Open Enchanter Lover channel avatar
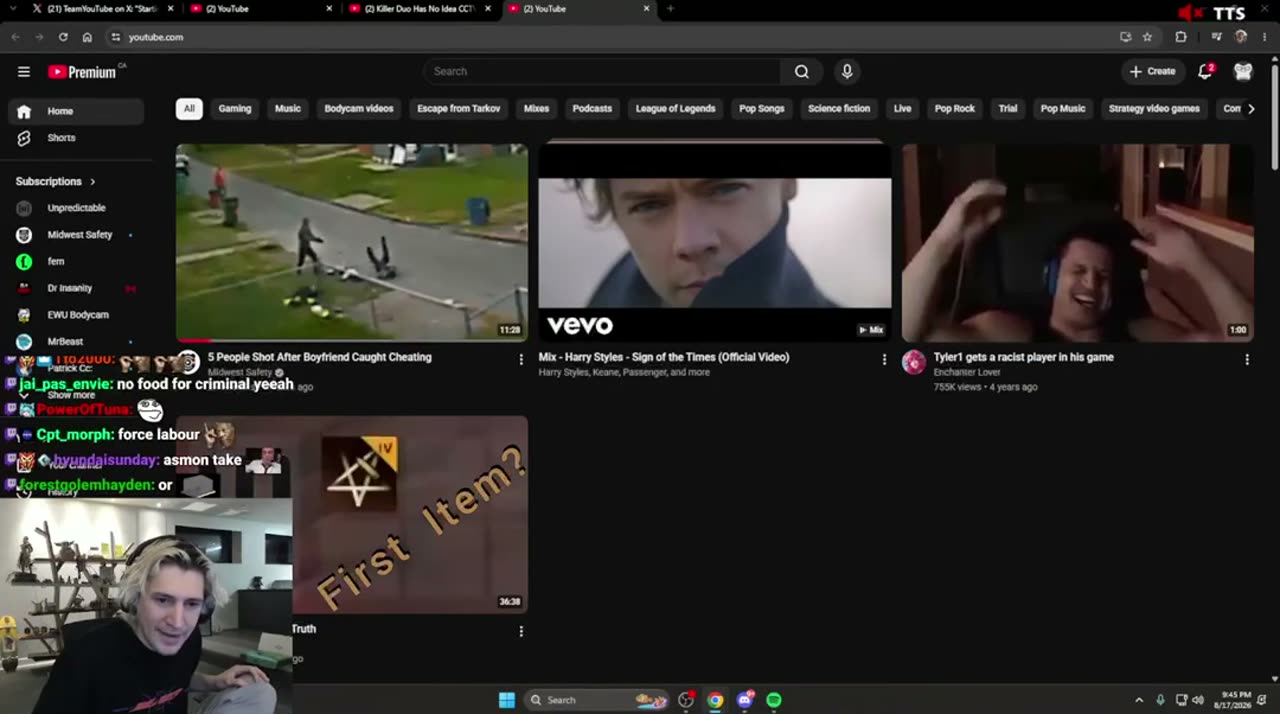Image resolution: width=1280 pixels, height=714 pixels. (x=914, y=362)
